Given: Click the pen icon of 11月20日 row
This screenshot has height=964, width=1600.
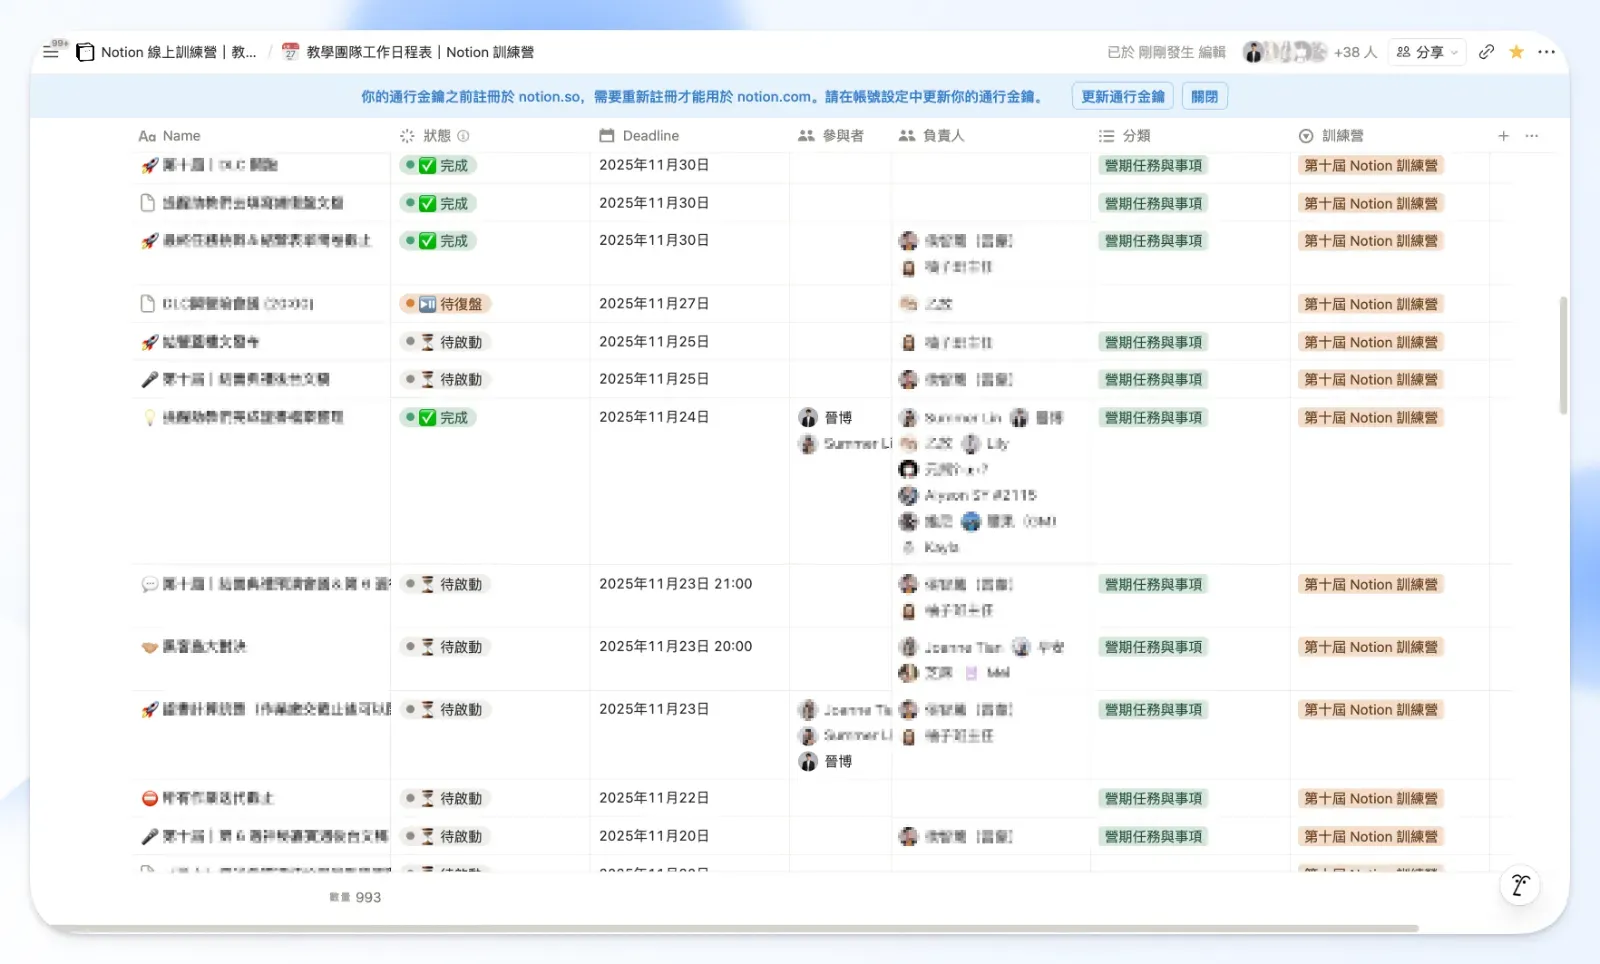Looking at the screenshot, I should point(150,836).
